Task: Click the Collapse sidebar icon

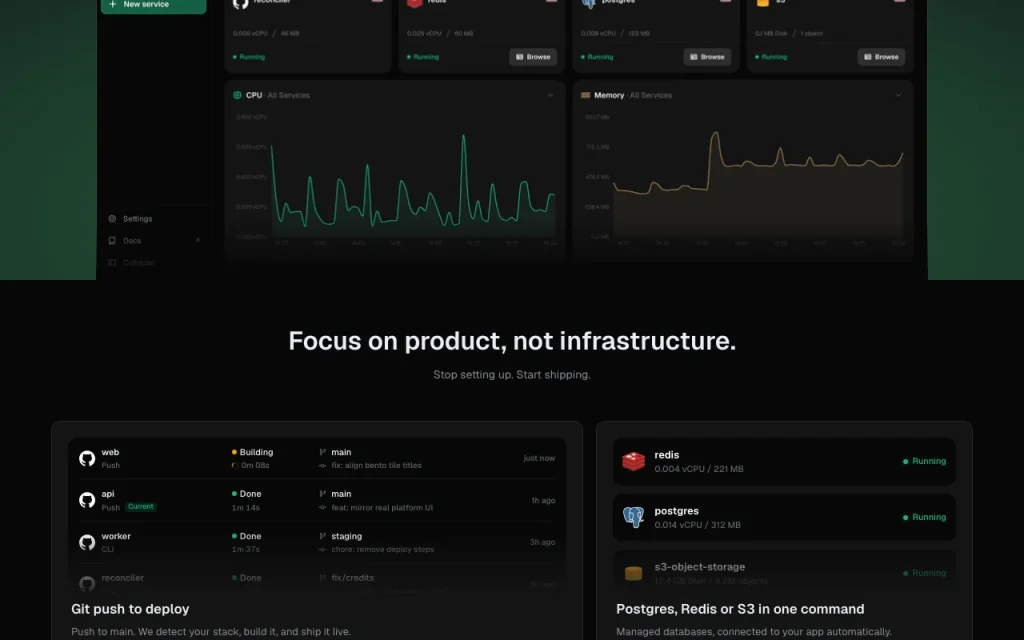Action: coord(112,263)
